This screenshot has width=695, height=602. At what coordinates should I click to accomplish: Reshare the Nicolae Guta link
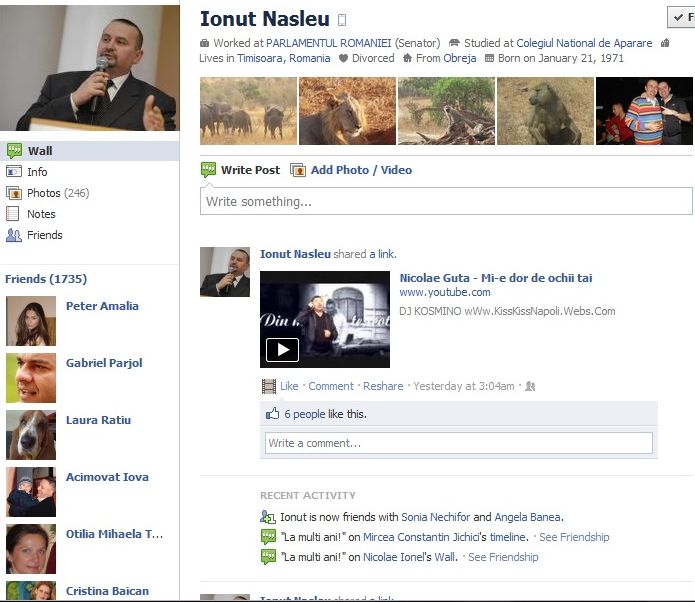[x=383, y=386]
